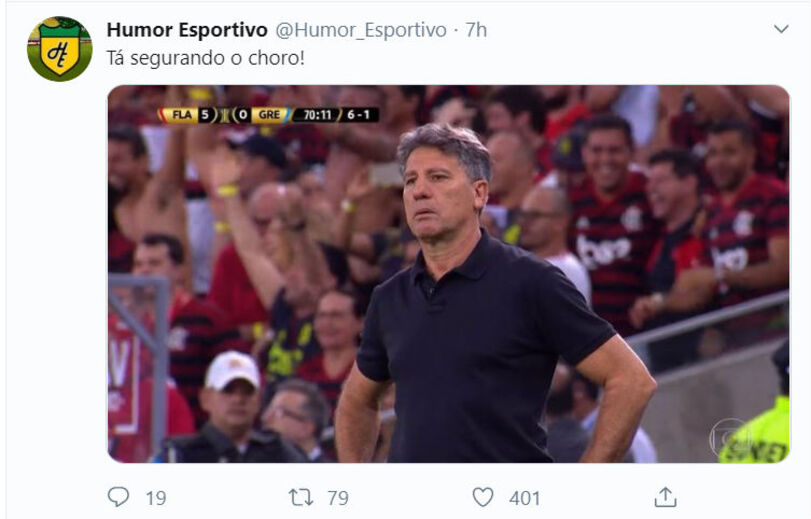811x519 pixels.
Task: Click the FLA score number 5
Action: coord(205,114)
